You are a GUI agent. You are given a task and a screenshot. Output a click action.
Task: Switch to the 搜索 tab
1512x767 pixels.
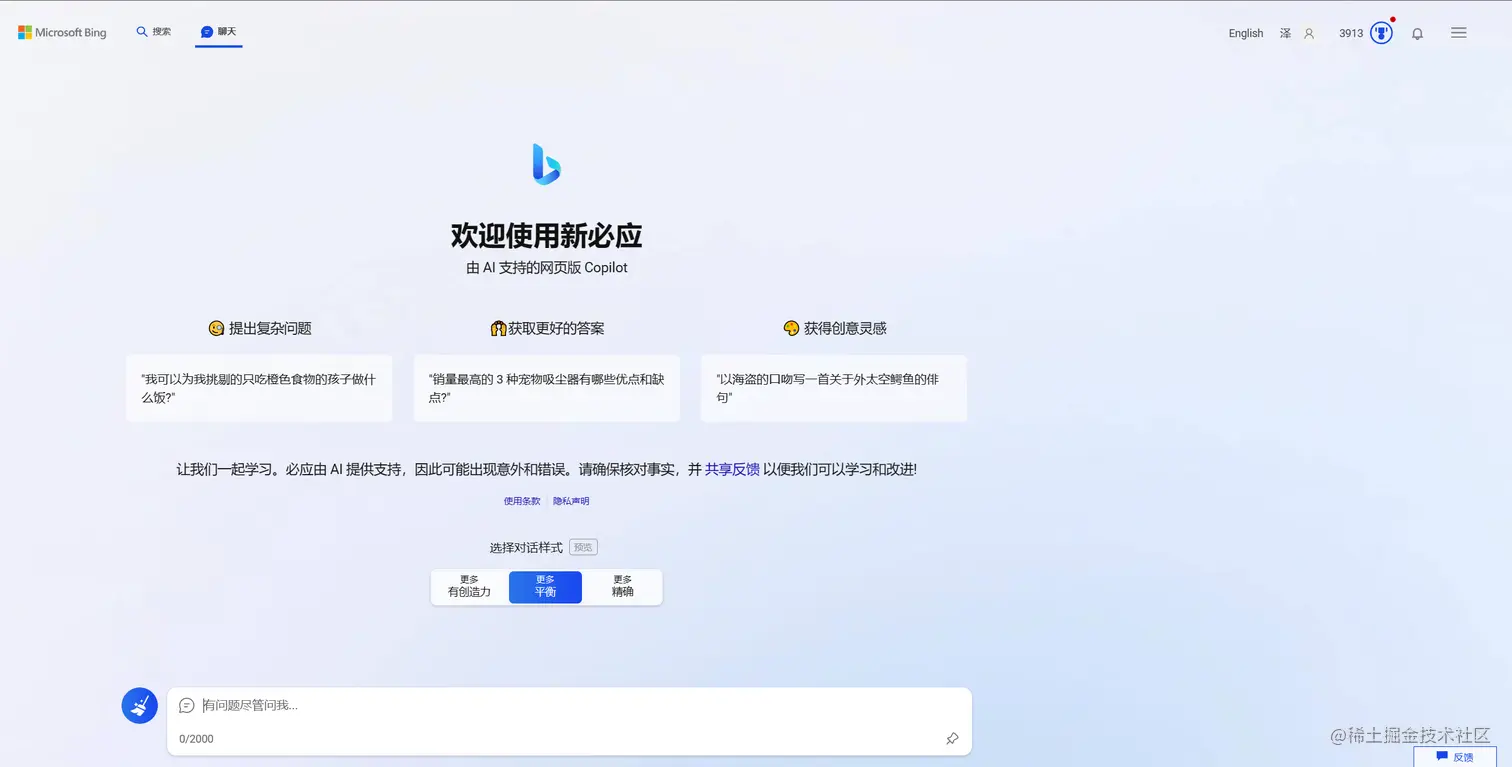[154, 32]
